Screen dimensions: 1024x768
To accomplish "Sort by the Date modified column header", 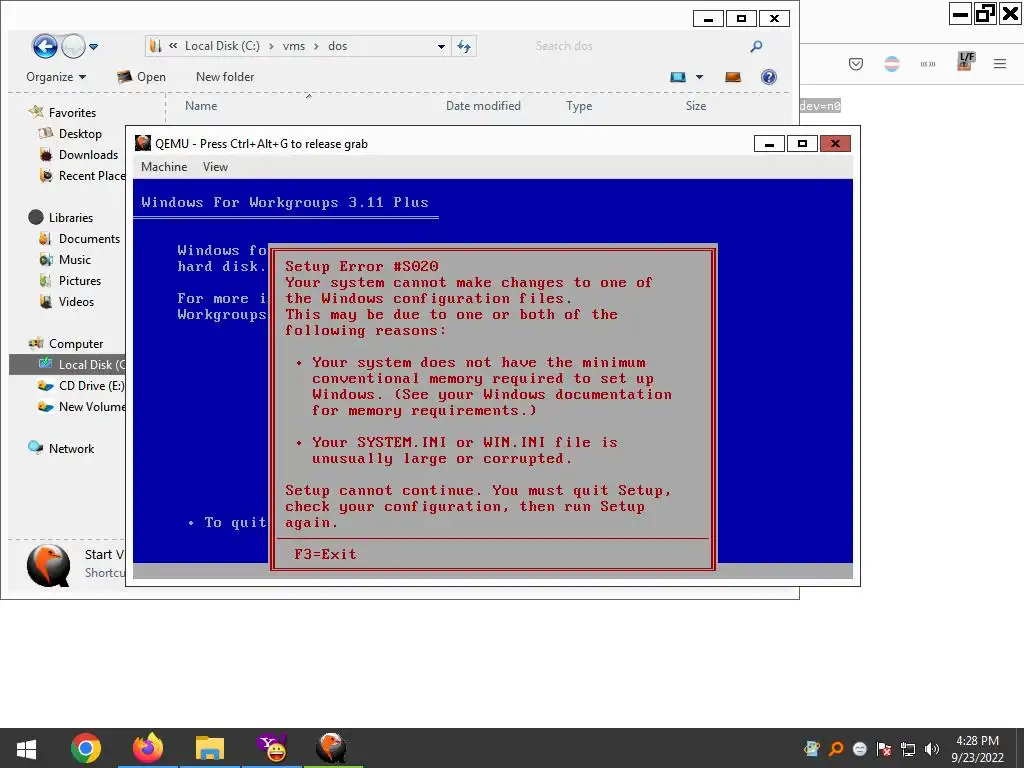I will pos(483,106).
